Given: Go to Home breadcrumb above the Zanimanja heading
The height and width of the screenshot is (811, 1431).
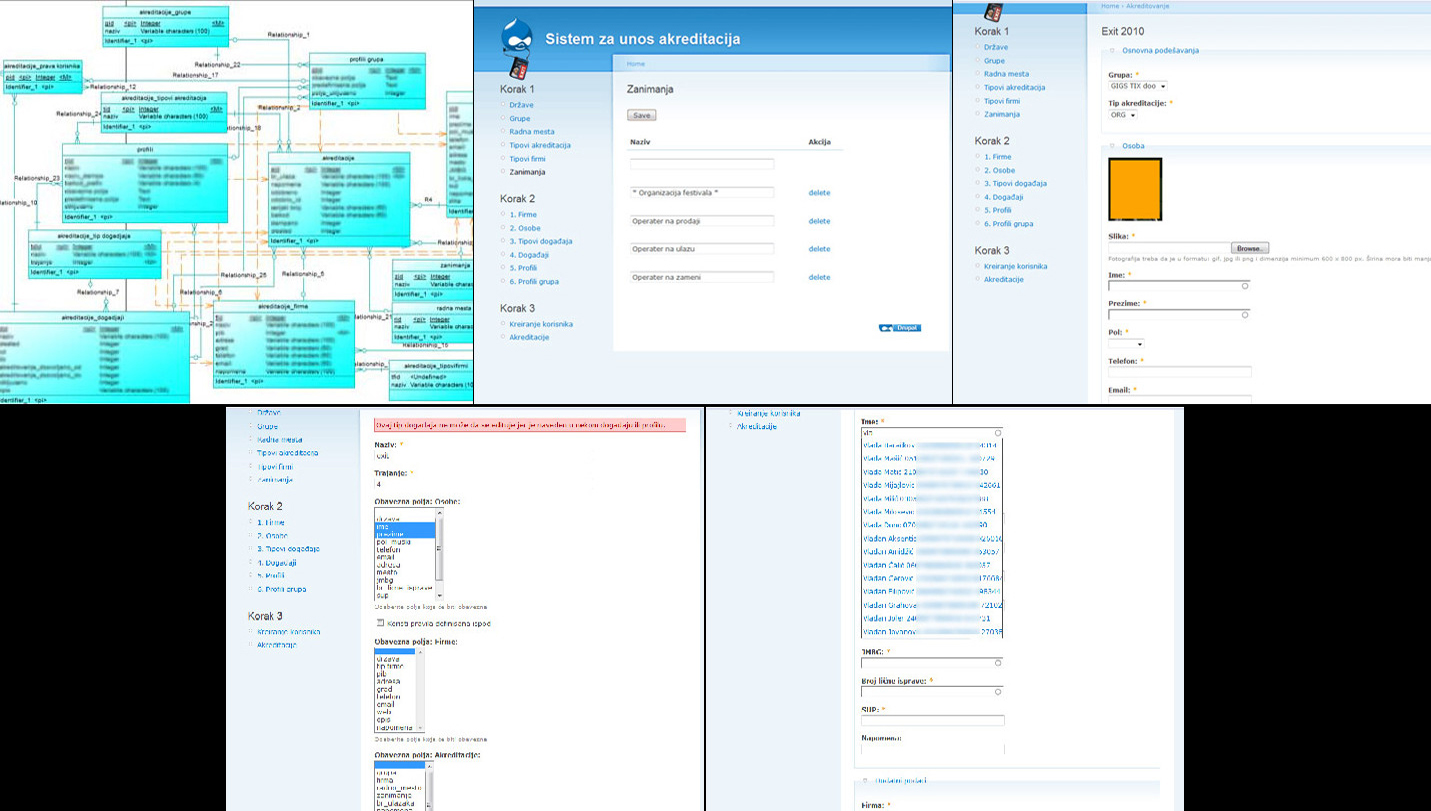Looking at the screenshot, I should [x=635, y=64].
